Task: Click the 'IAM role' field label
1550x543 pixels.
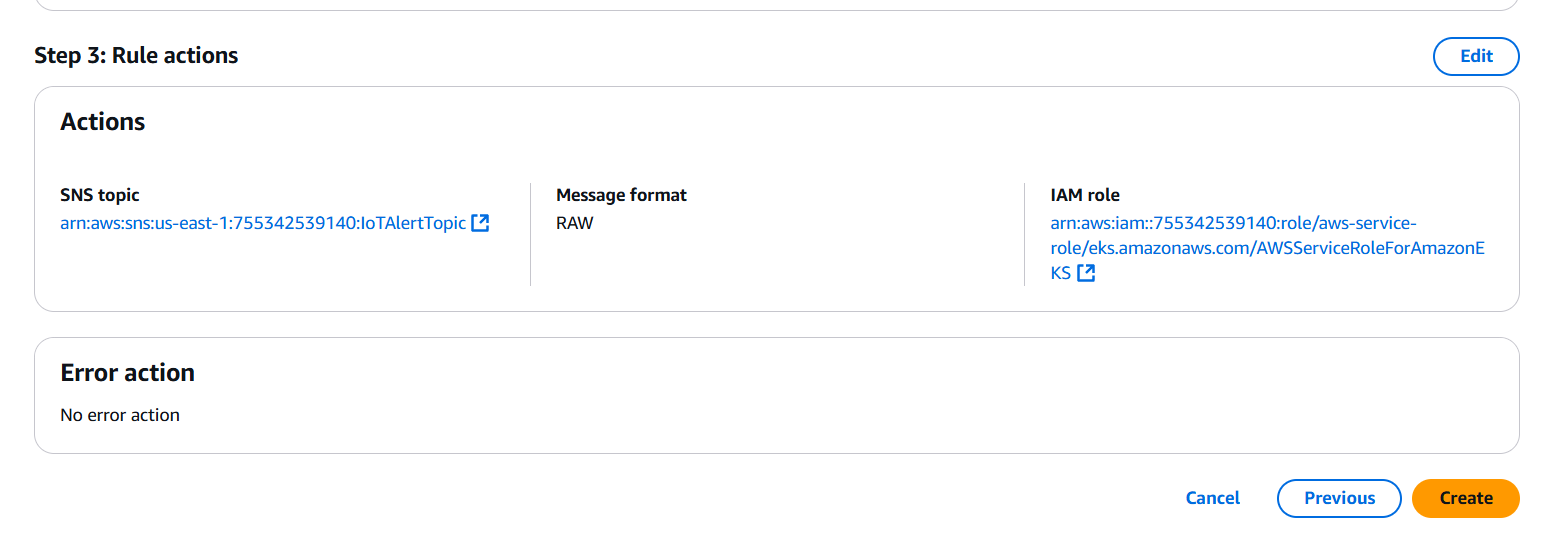Action: coord(1085,195)
